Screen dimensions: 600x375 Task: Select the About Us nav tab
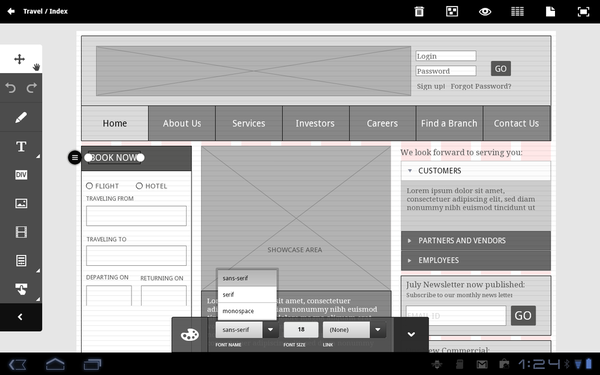click(x=182, y=123)
